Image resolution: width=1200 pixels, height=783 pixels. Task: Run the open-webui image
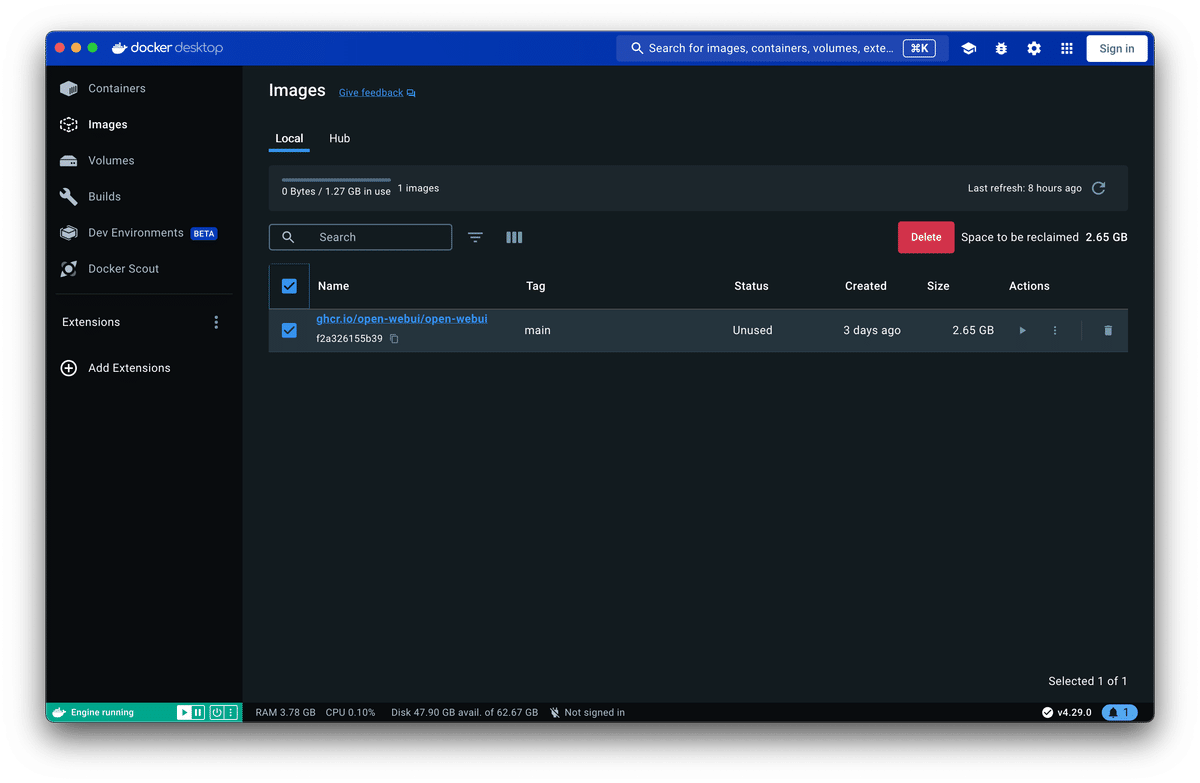1022,330
